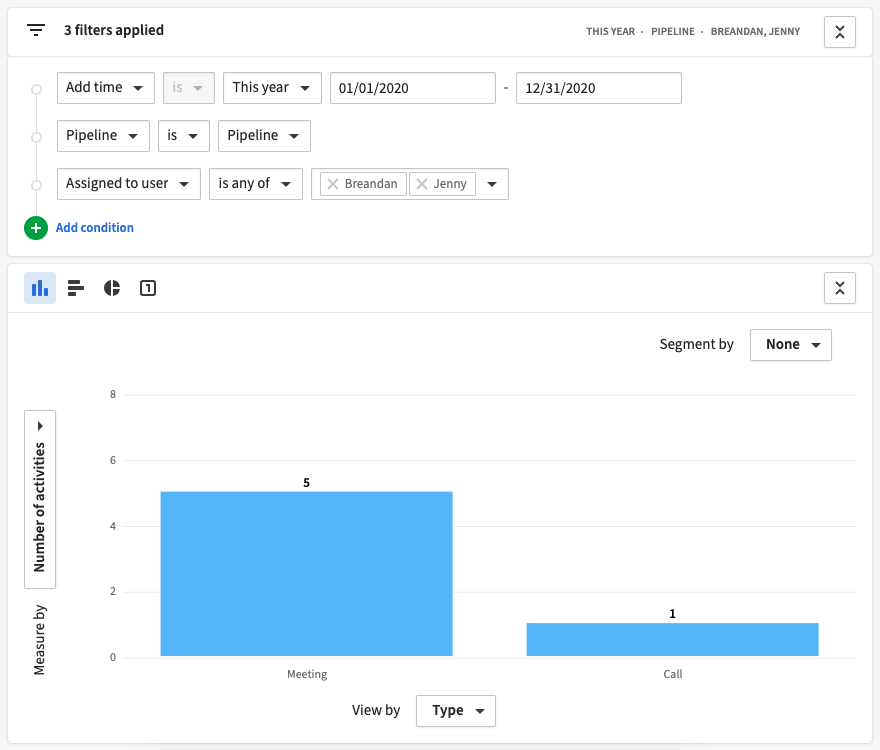Click THIS YEAR filter summary tag
This screenshot has height=750, width=880.
(611, 32)
